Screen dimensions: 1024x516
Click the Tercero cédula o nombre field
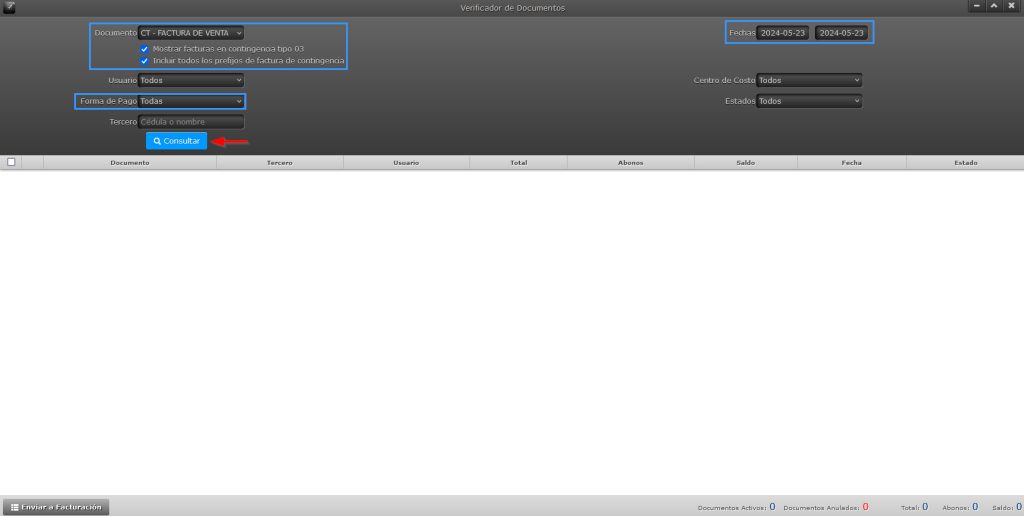(x=191, y=122)
